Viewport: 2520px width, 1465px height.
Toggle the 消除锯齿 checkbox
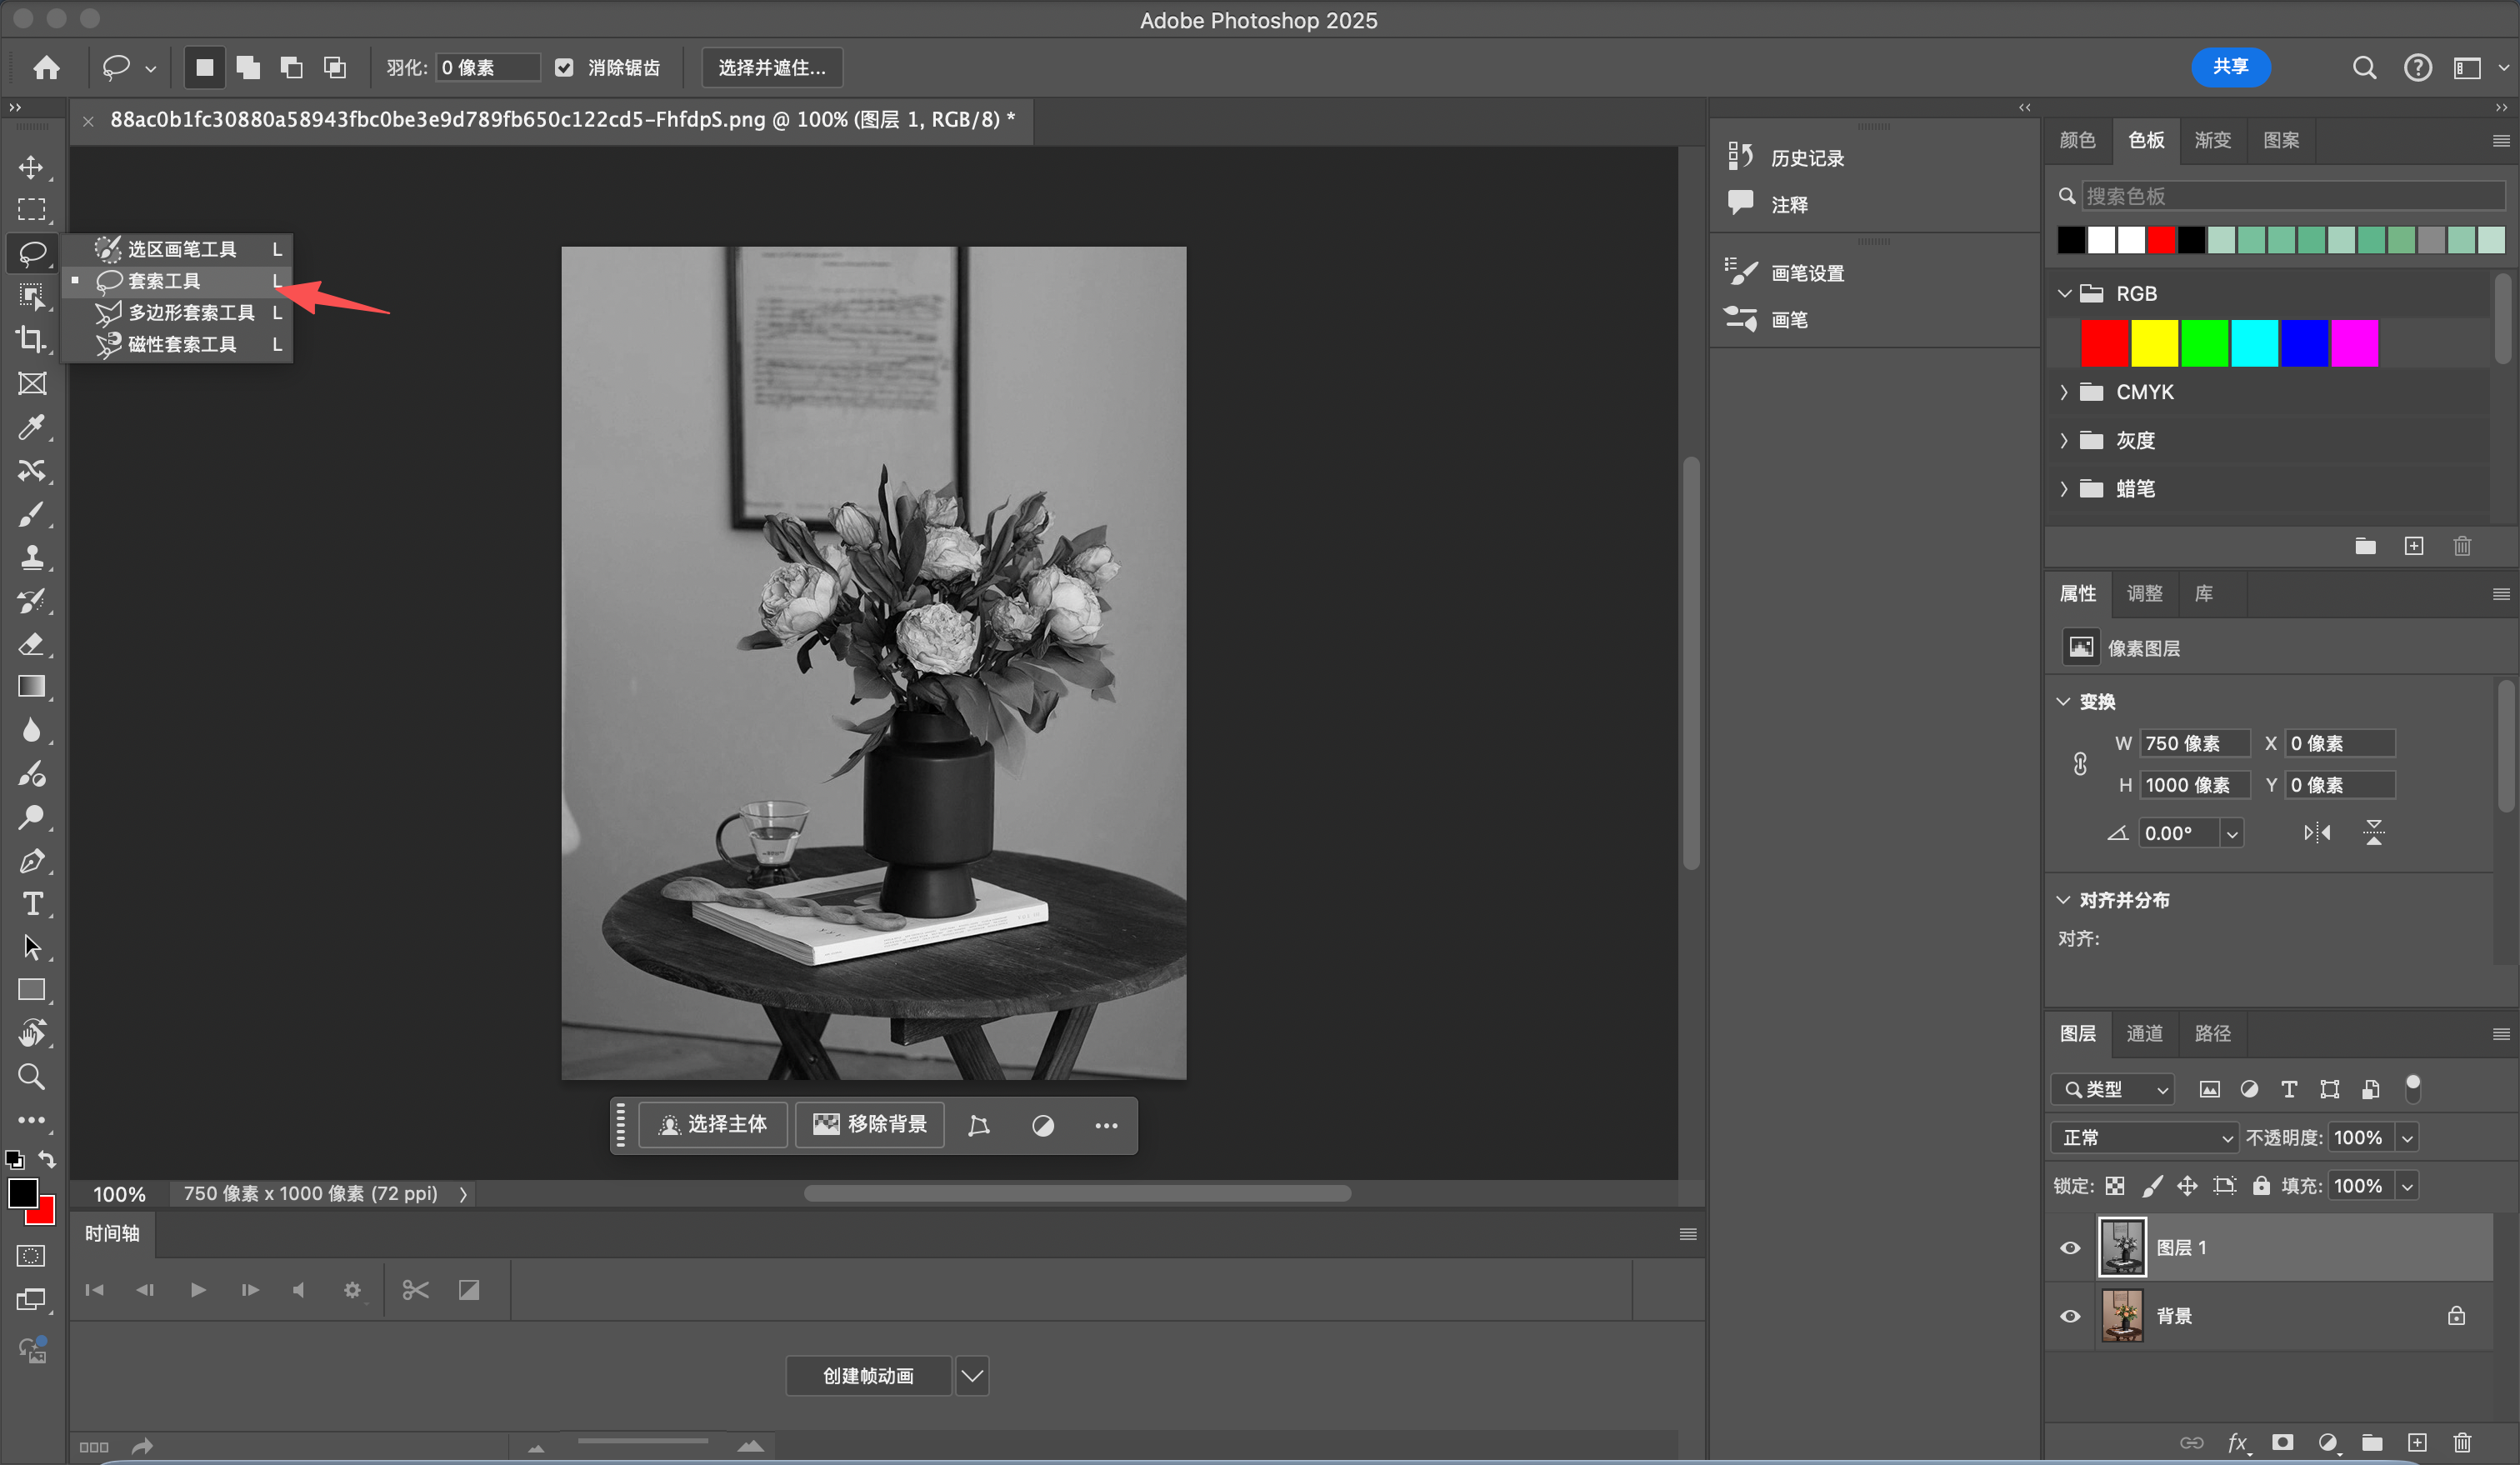pyautogui.click(x=564, y=67)
